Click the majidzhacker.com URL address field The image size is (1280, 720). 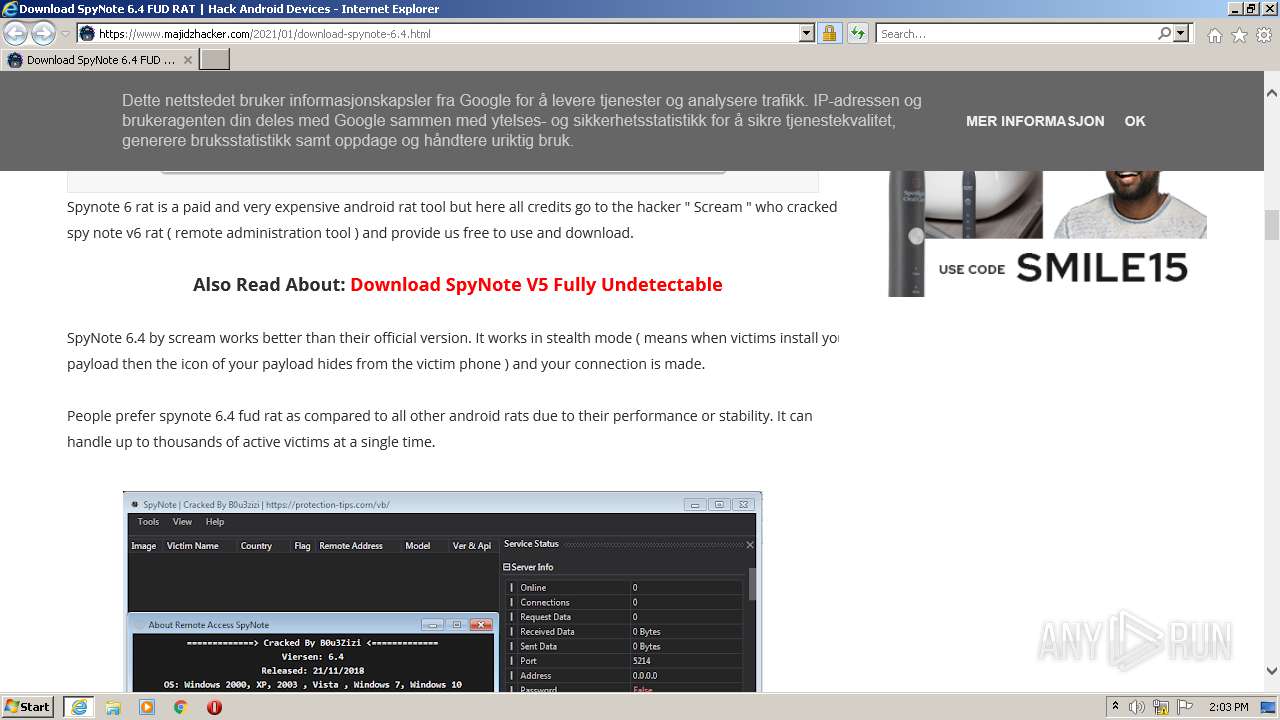[438, 34]
